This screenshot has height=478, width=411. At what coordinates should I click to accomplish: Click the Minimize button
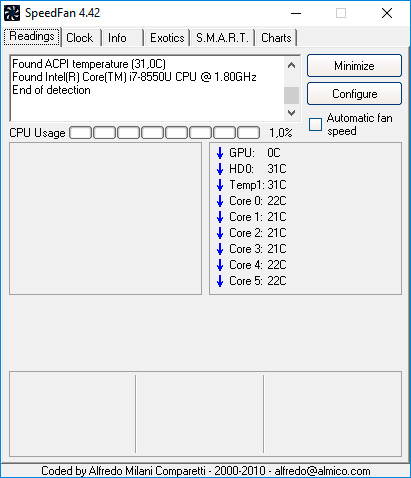click(x=354, y=66)
